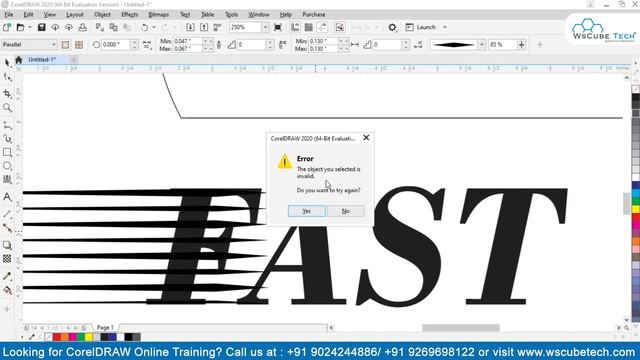The height and width of the screenshot is (360, 640).
Task: Click the rotation angle 0.000 field
Action: click(x=115, y=44)
